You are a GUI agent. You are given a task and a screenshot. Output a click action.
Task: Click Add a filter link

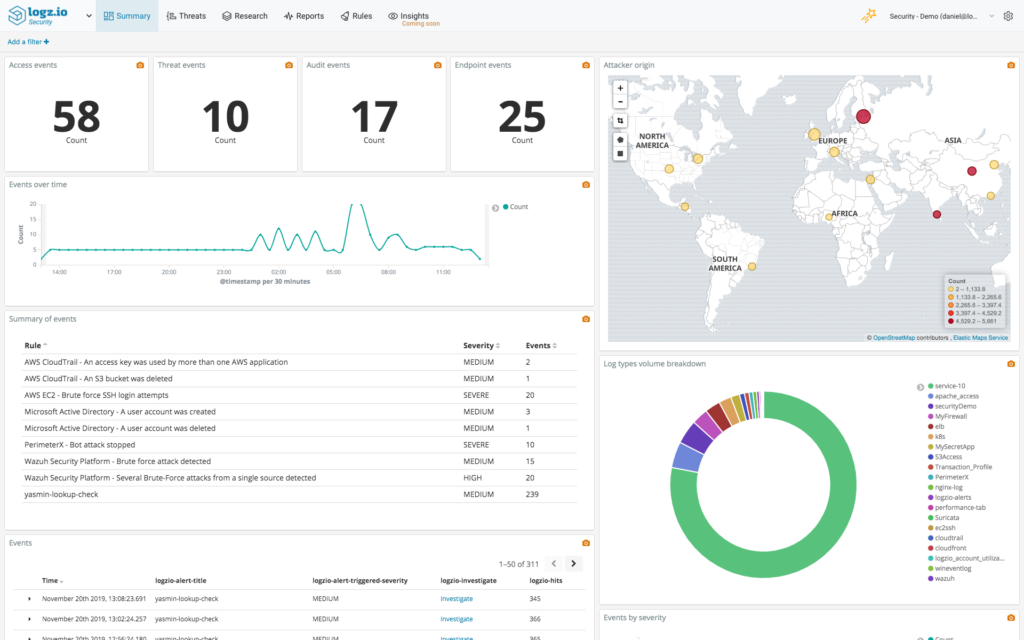pos(28,42)
